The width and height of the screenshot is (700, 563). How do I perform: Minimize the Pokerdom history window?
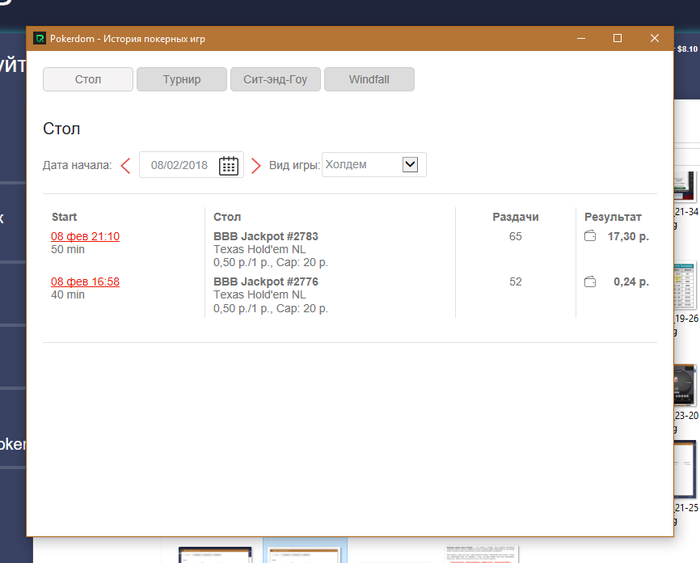tap(581, 38)
